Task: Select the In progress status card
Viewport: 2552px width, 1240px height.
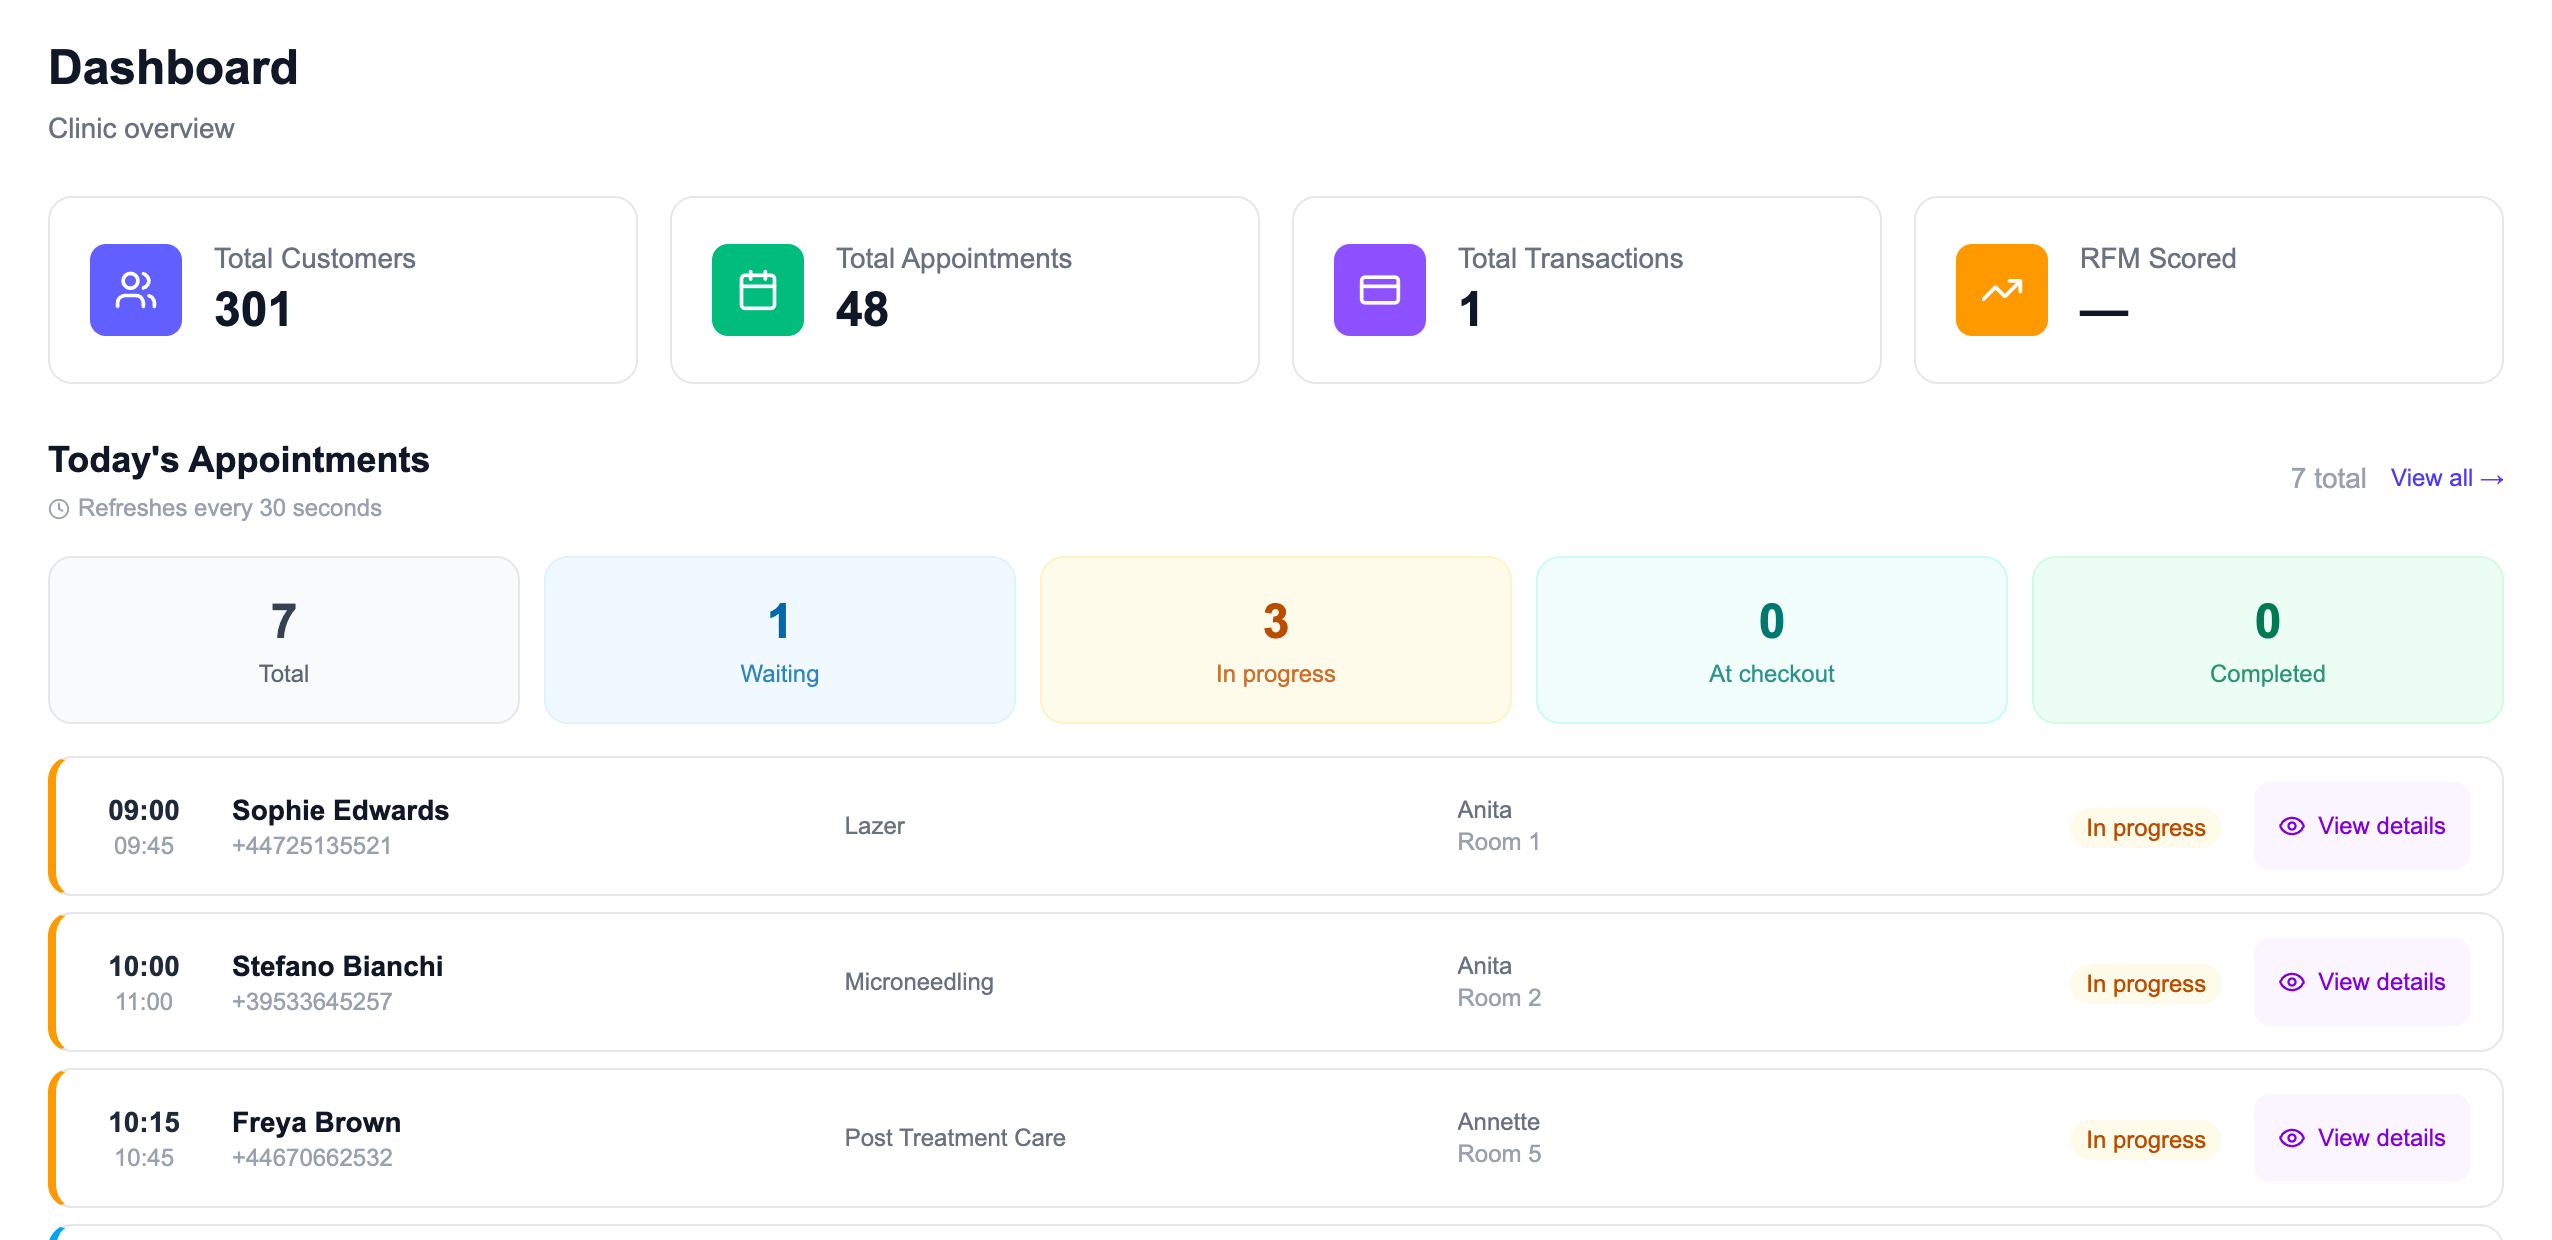Action: click(x=1276, y=640)
